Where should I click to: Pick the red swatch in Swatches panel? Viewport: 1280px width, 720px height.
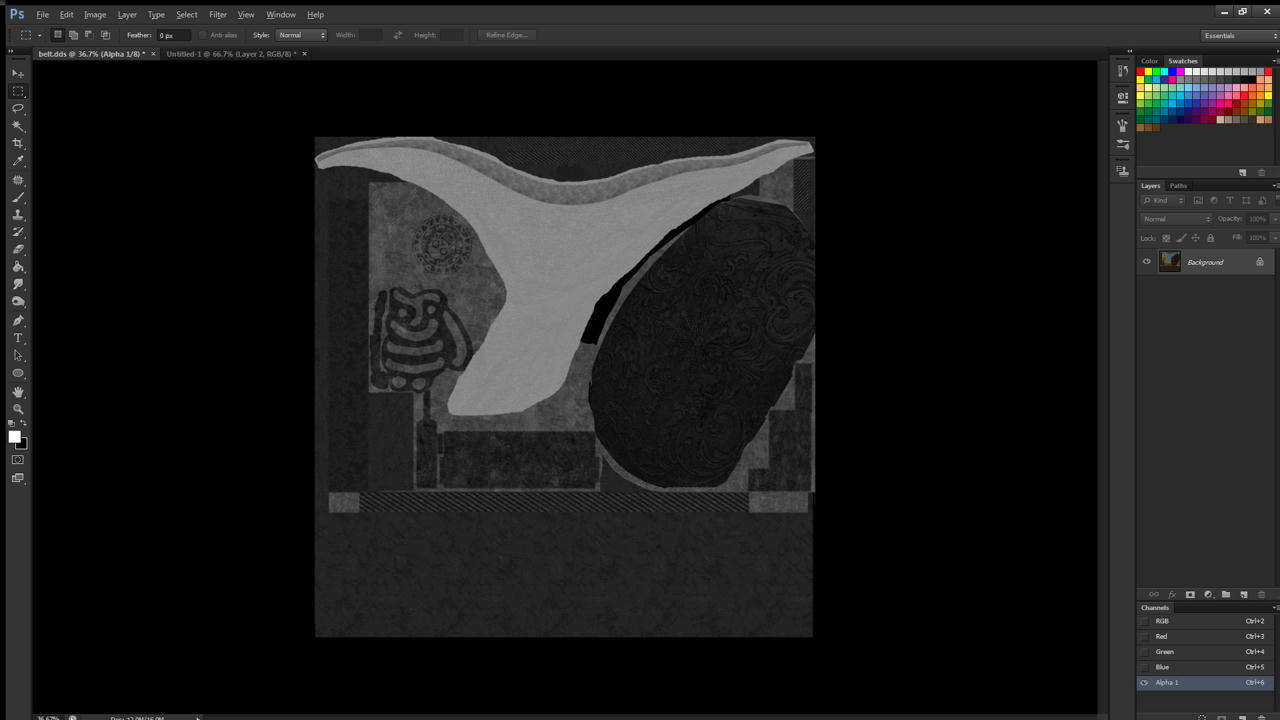pos(1140,72)
